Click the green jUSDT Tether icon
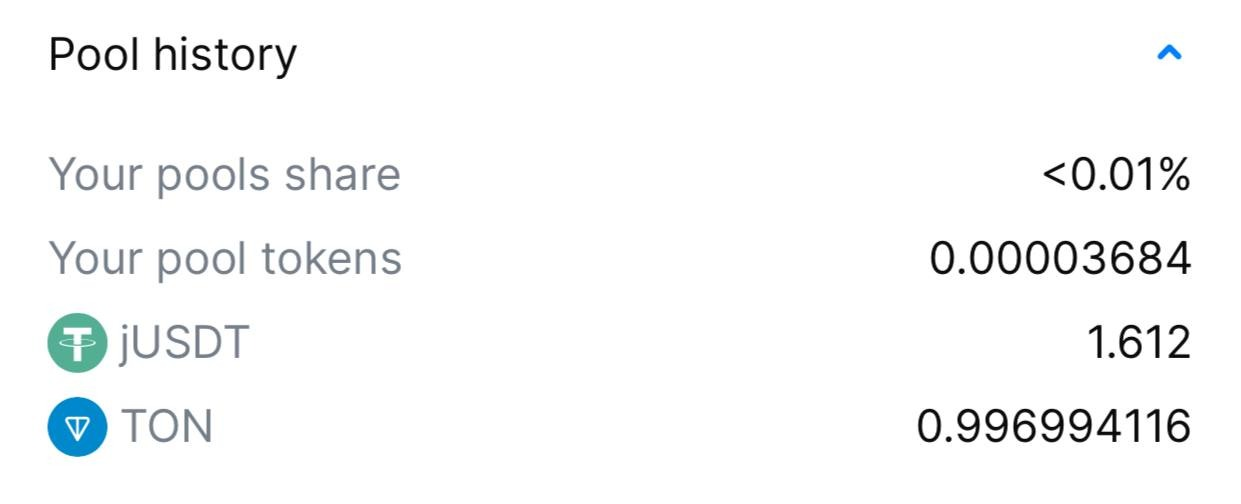This screenshot has width=1241, height=504. 77,343
